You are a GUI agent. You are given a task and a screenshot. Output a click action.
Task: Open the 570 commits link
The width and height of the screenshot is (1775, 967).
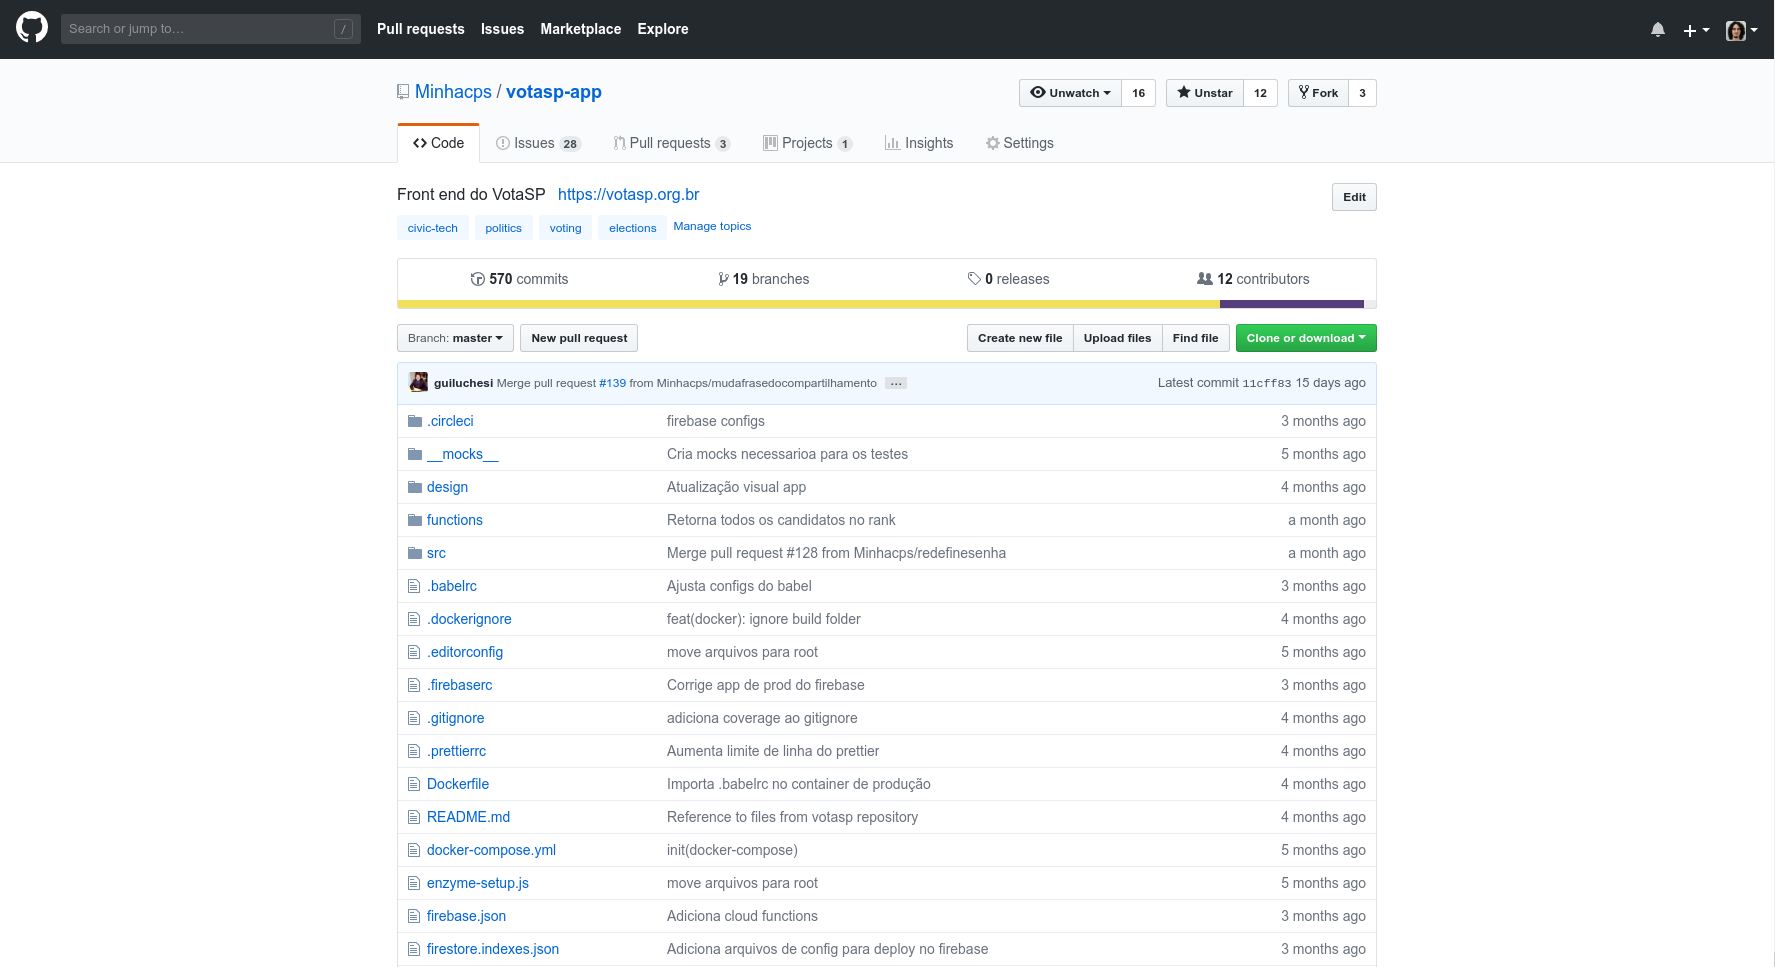(x=519, y=279)
